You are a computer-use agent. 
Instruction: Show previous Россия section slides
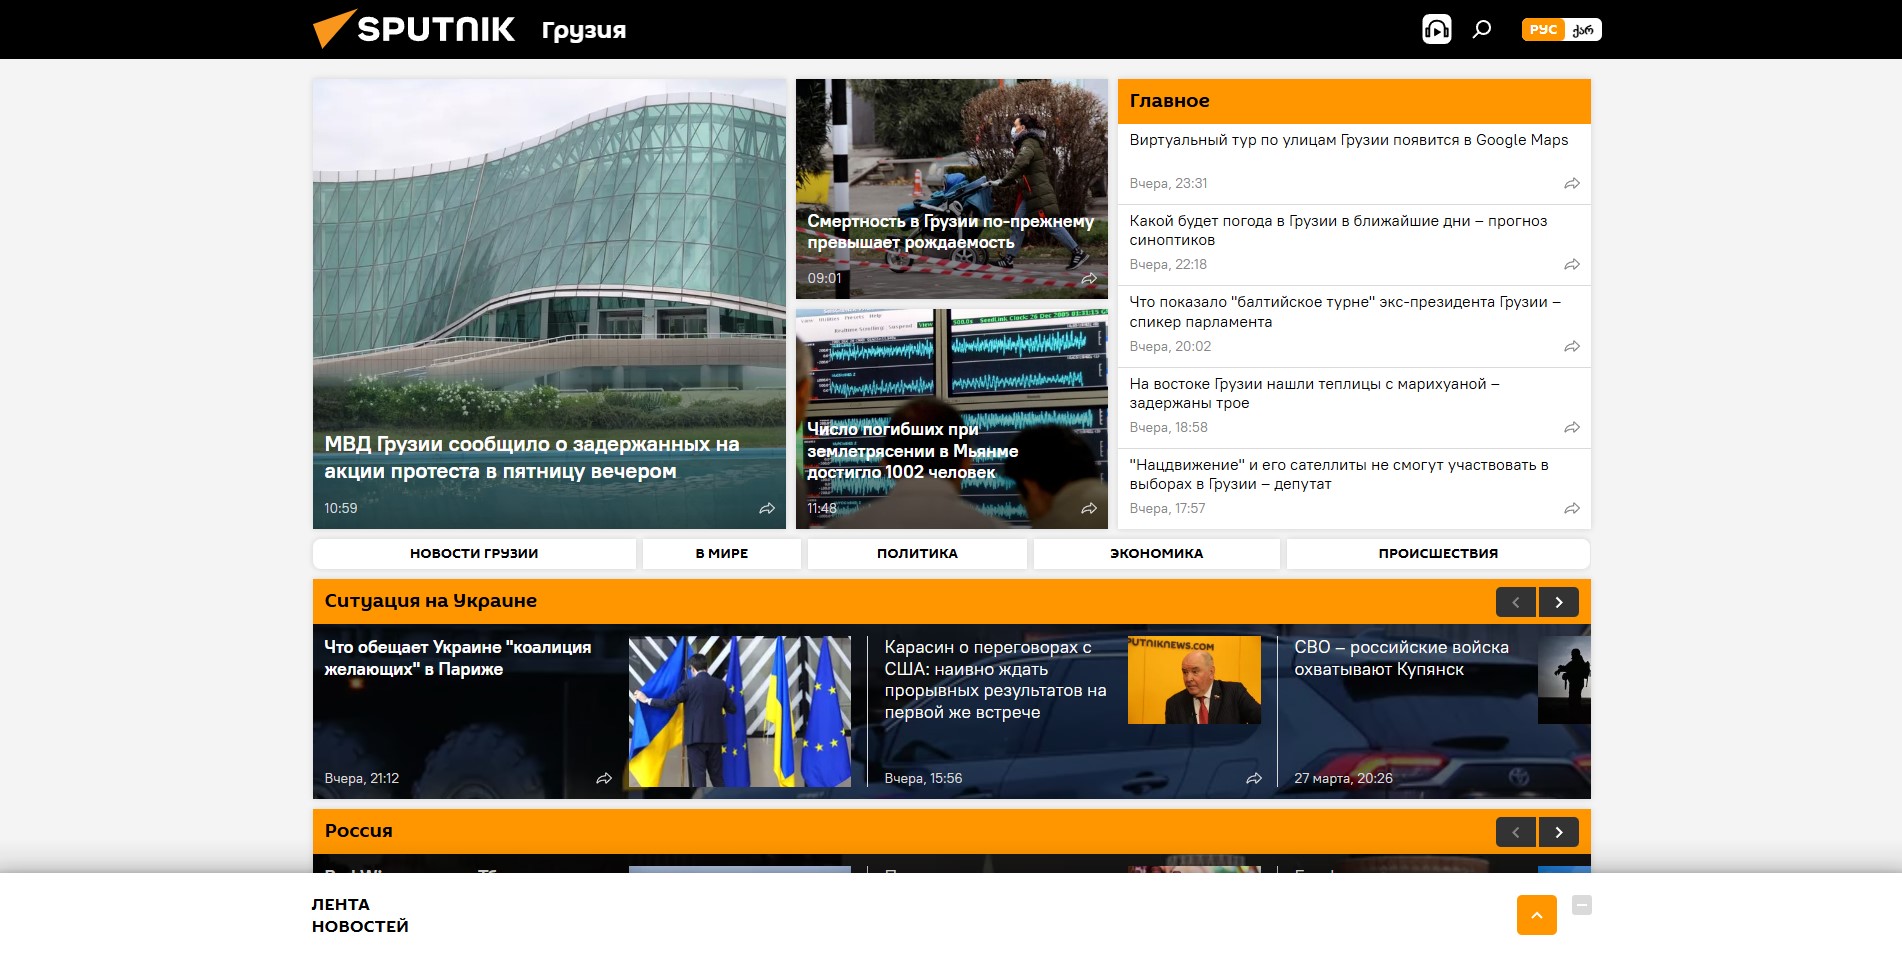coord(1516,832)
